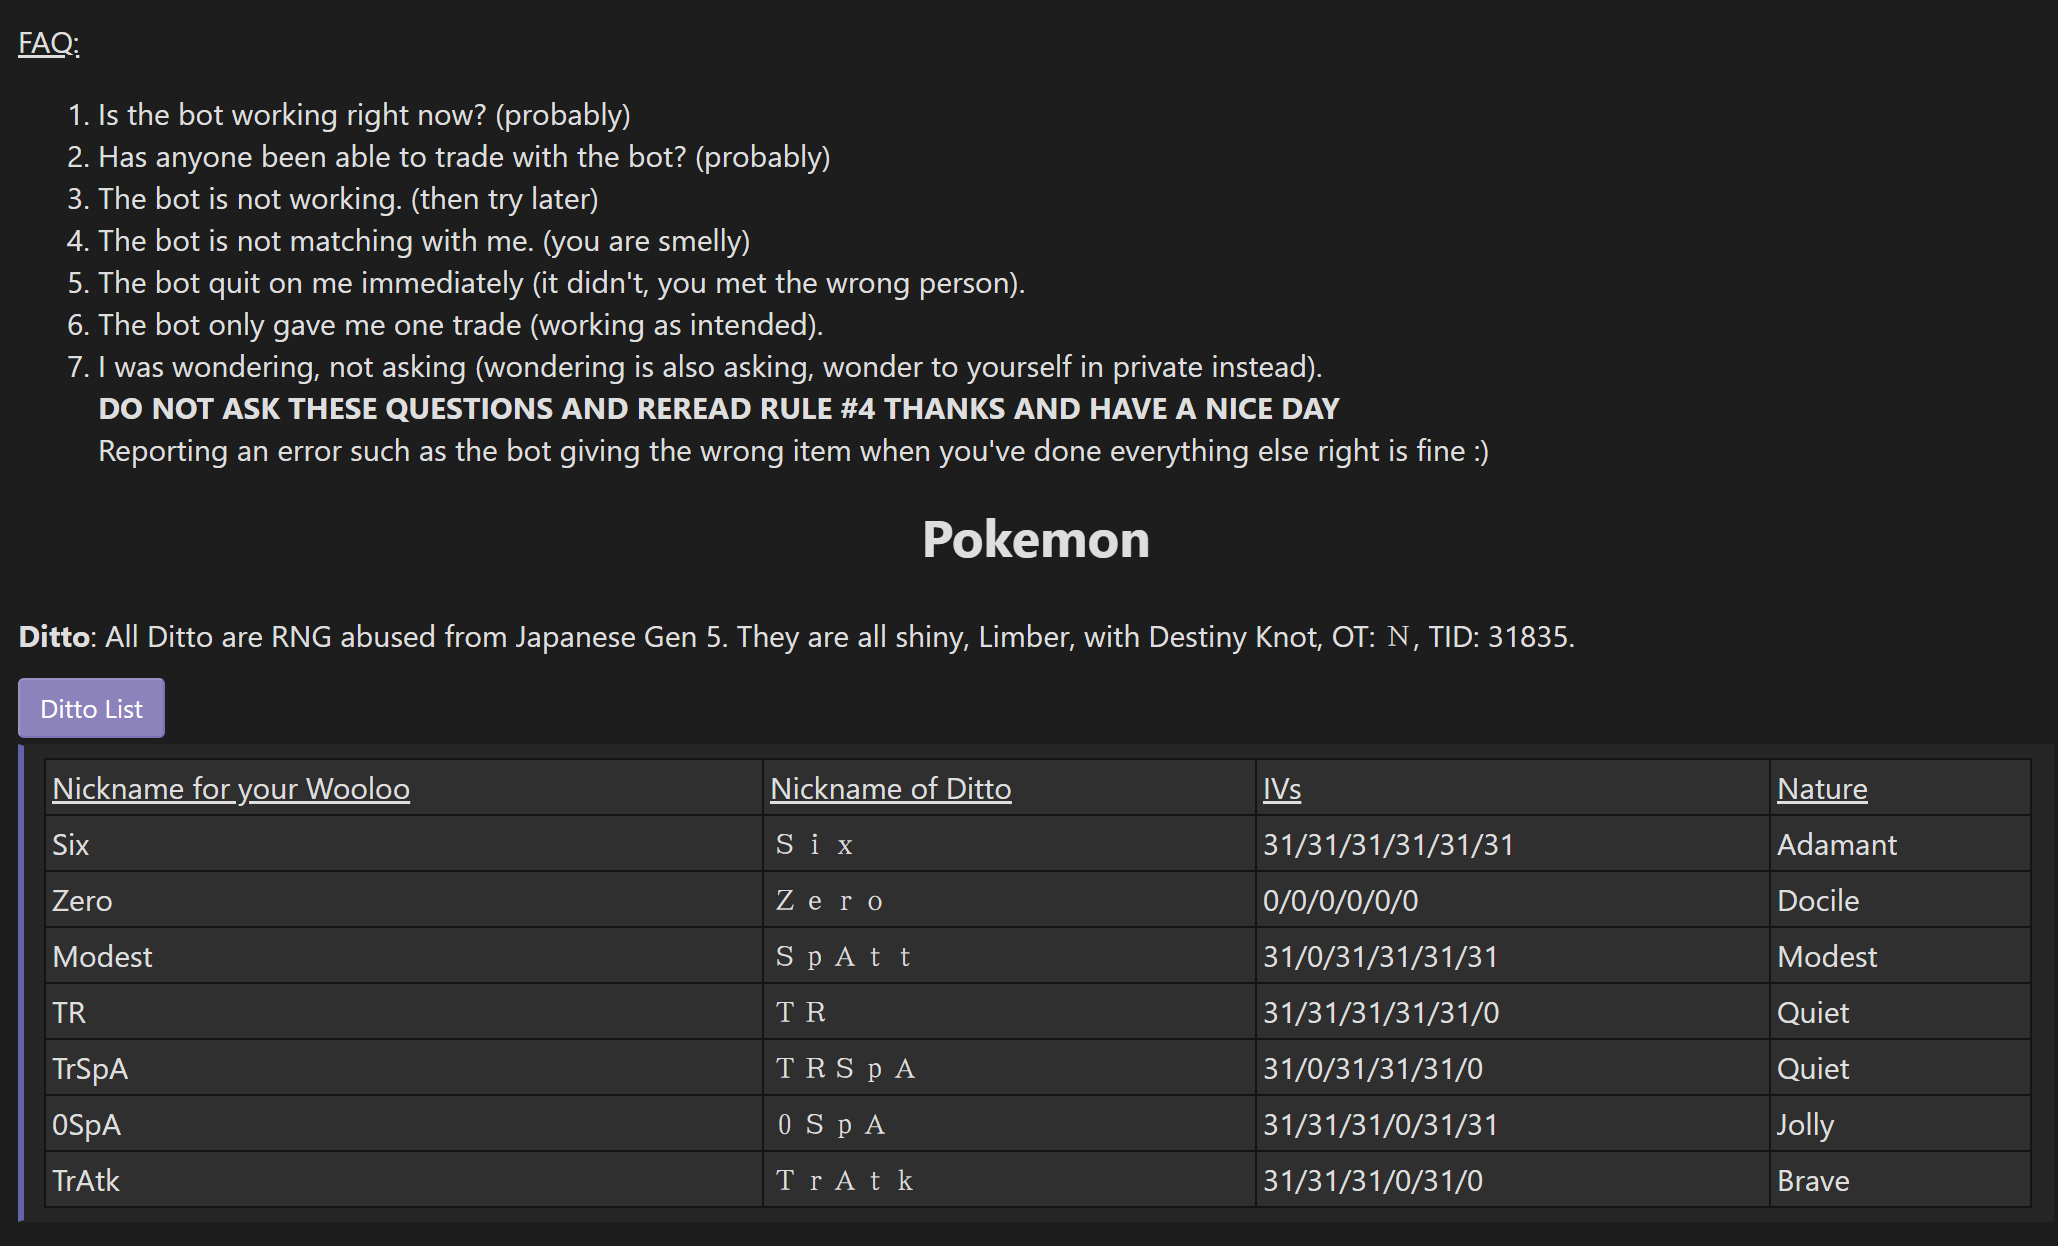The height and width of the screenshot is (1246, 2058).
Task: Click the bold 'Ditto' label in description
Action: click(x=54, y=637)
